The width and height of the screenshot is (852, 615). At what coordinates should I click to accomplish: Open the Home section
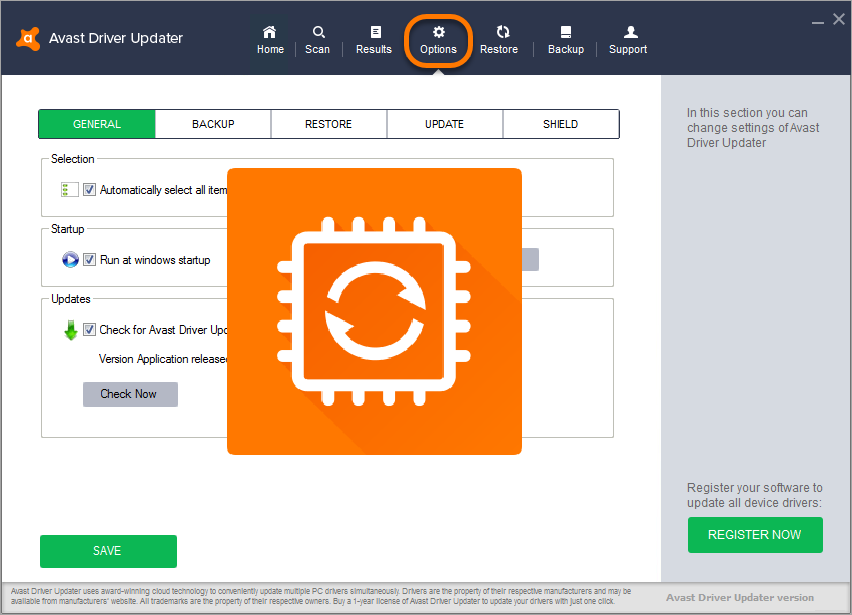pos(270,40)
